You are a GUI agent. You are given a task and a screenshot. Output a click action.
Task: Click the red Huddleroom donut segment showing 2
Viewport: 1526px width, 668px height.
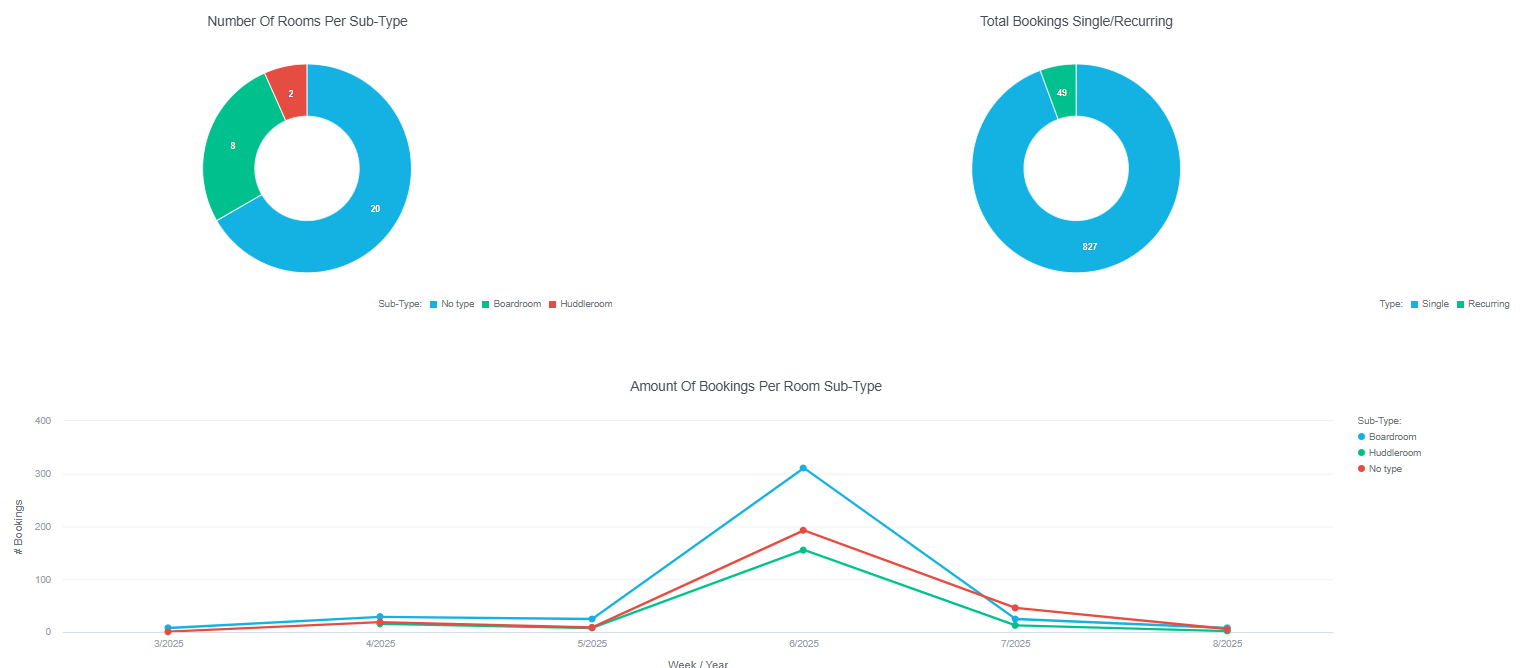(290, 93)
